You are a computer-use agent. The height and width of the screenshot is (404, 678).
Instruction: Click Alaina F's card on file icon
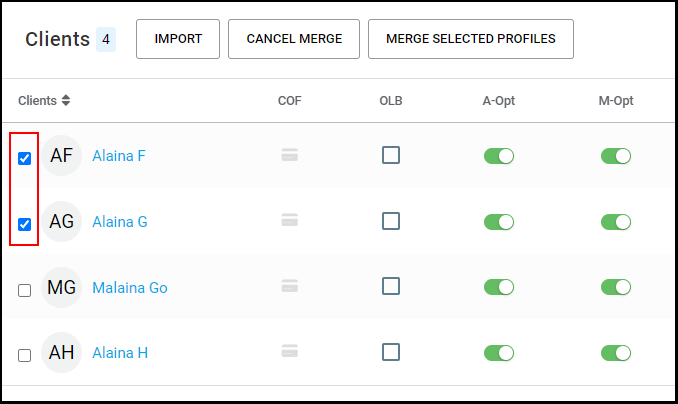click(x=289, y=155)
